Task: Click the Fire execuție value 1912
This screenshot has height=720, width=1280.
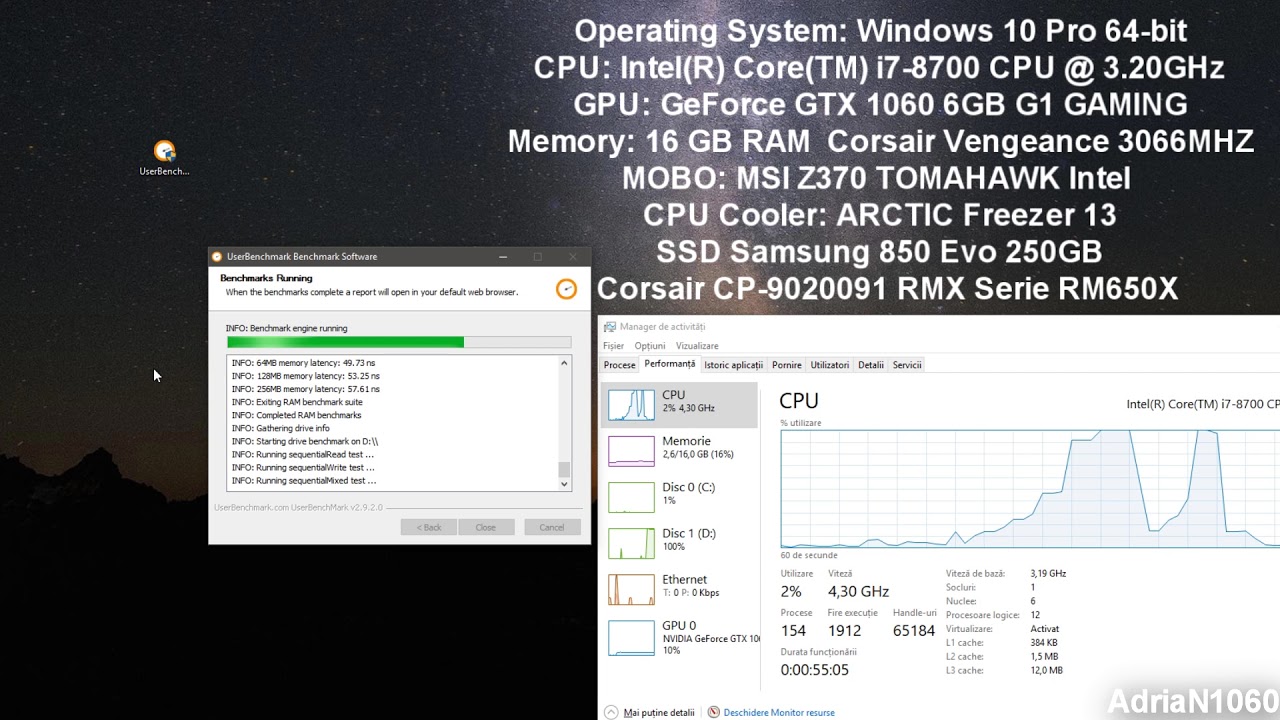Action: [x=844, y=631]
